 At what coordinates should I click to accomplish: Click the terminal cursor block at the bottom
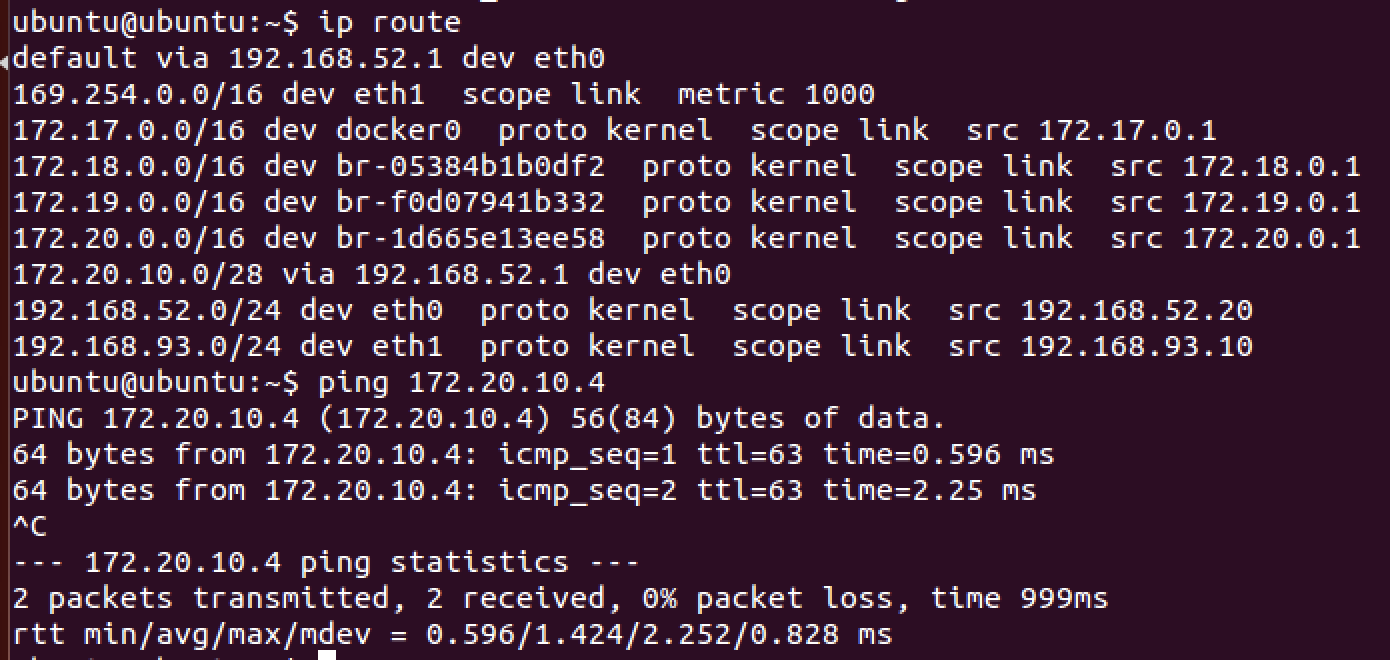coord(326,655)
